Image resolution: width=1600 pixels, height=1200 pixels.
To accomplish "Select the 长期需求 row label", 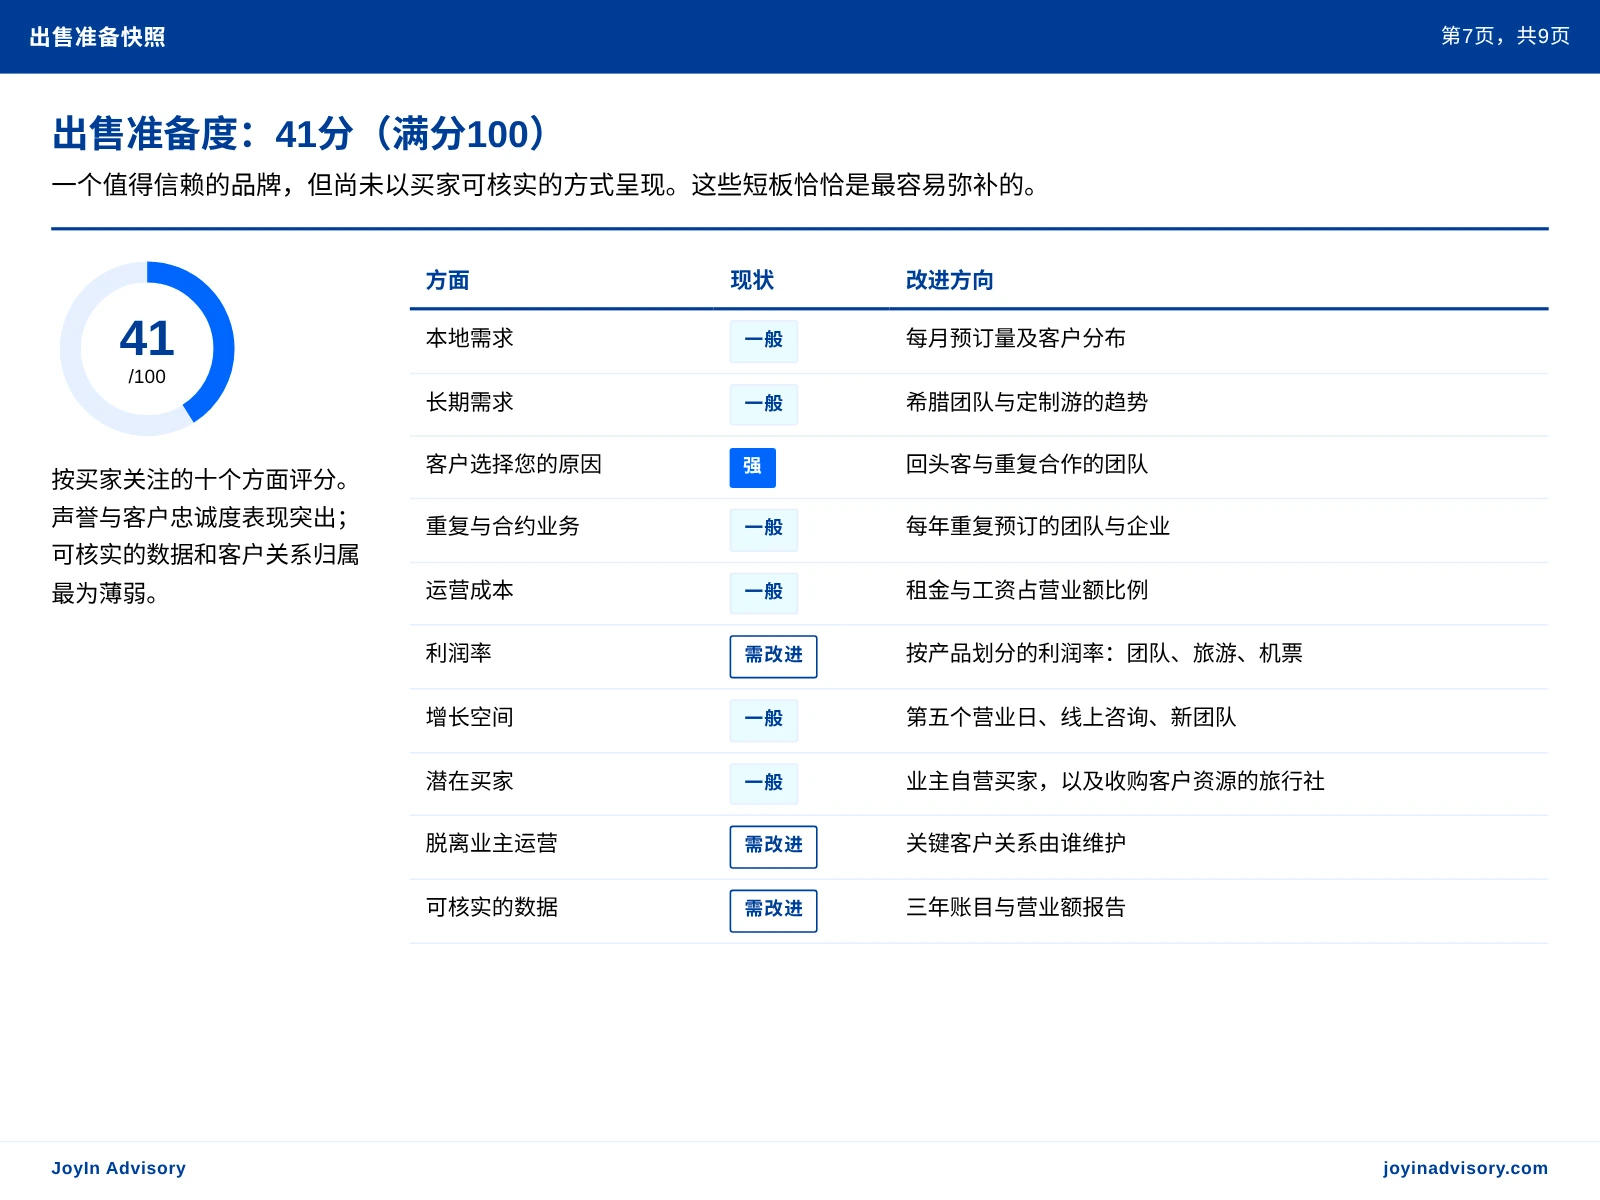I will 469,403.
